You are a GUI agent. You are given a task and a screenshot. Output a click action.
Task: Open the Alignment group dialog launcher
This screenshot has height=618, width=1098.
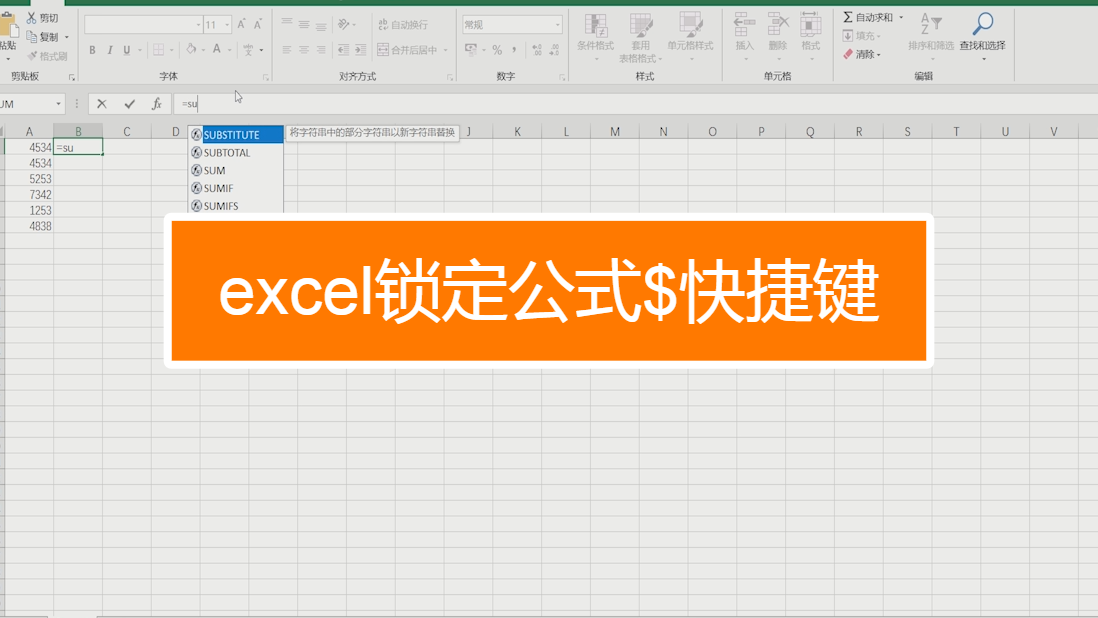[450, 77]
